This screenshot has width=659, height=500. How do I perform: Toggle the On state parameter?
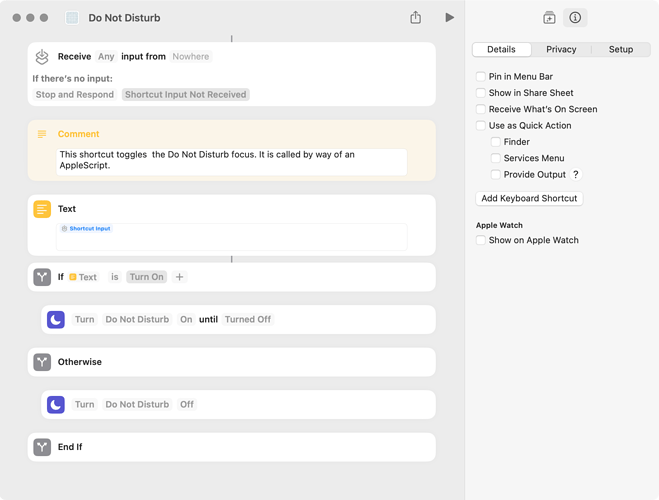point(186,319)
